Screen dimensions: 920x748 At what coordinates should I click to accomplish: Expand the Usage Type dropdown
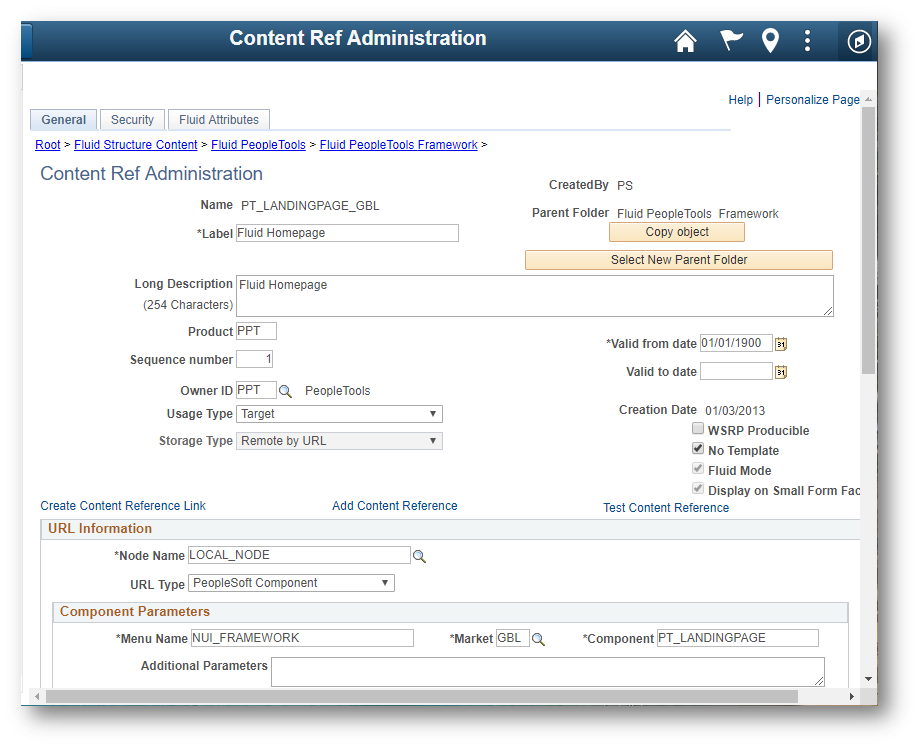point(339,414)
